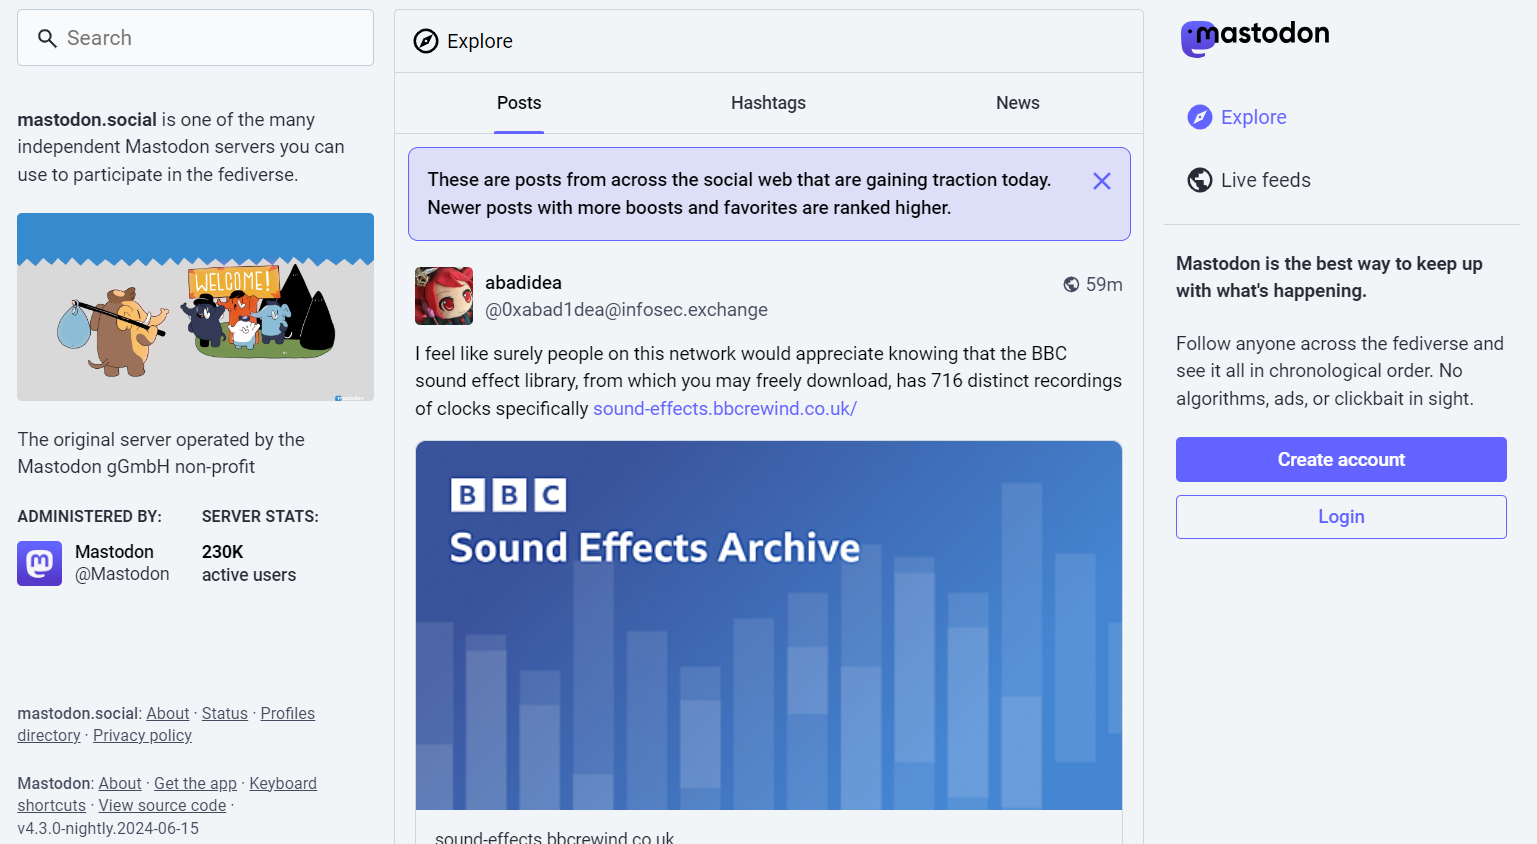Image resolution: width=1537 pixels, height=844 pixels.
Task: Open the Mastodon admin account name
Action: 114,552
